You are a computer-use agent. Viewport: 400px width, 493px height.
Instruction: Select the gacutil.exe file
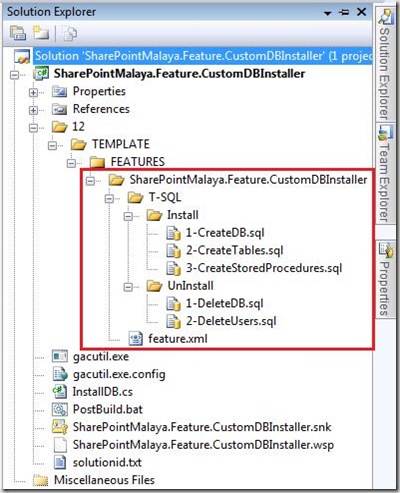[x=101, y=357]
